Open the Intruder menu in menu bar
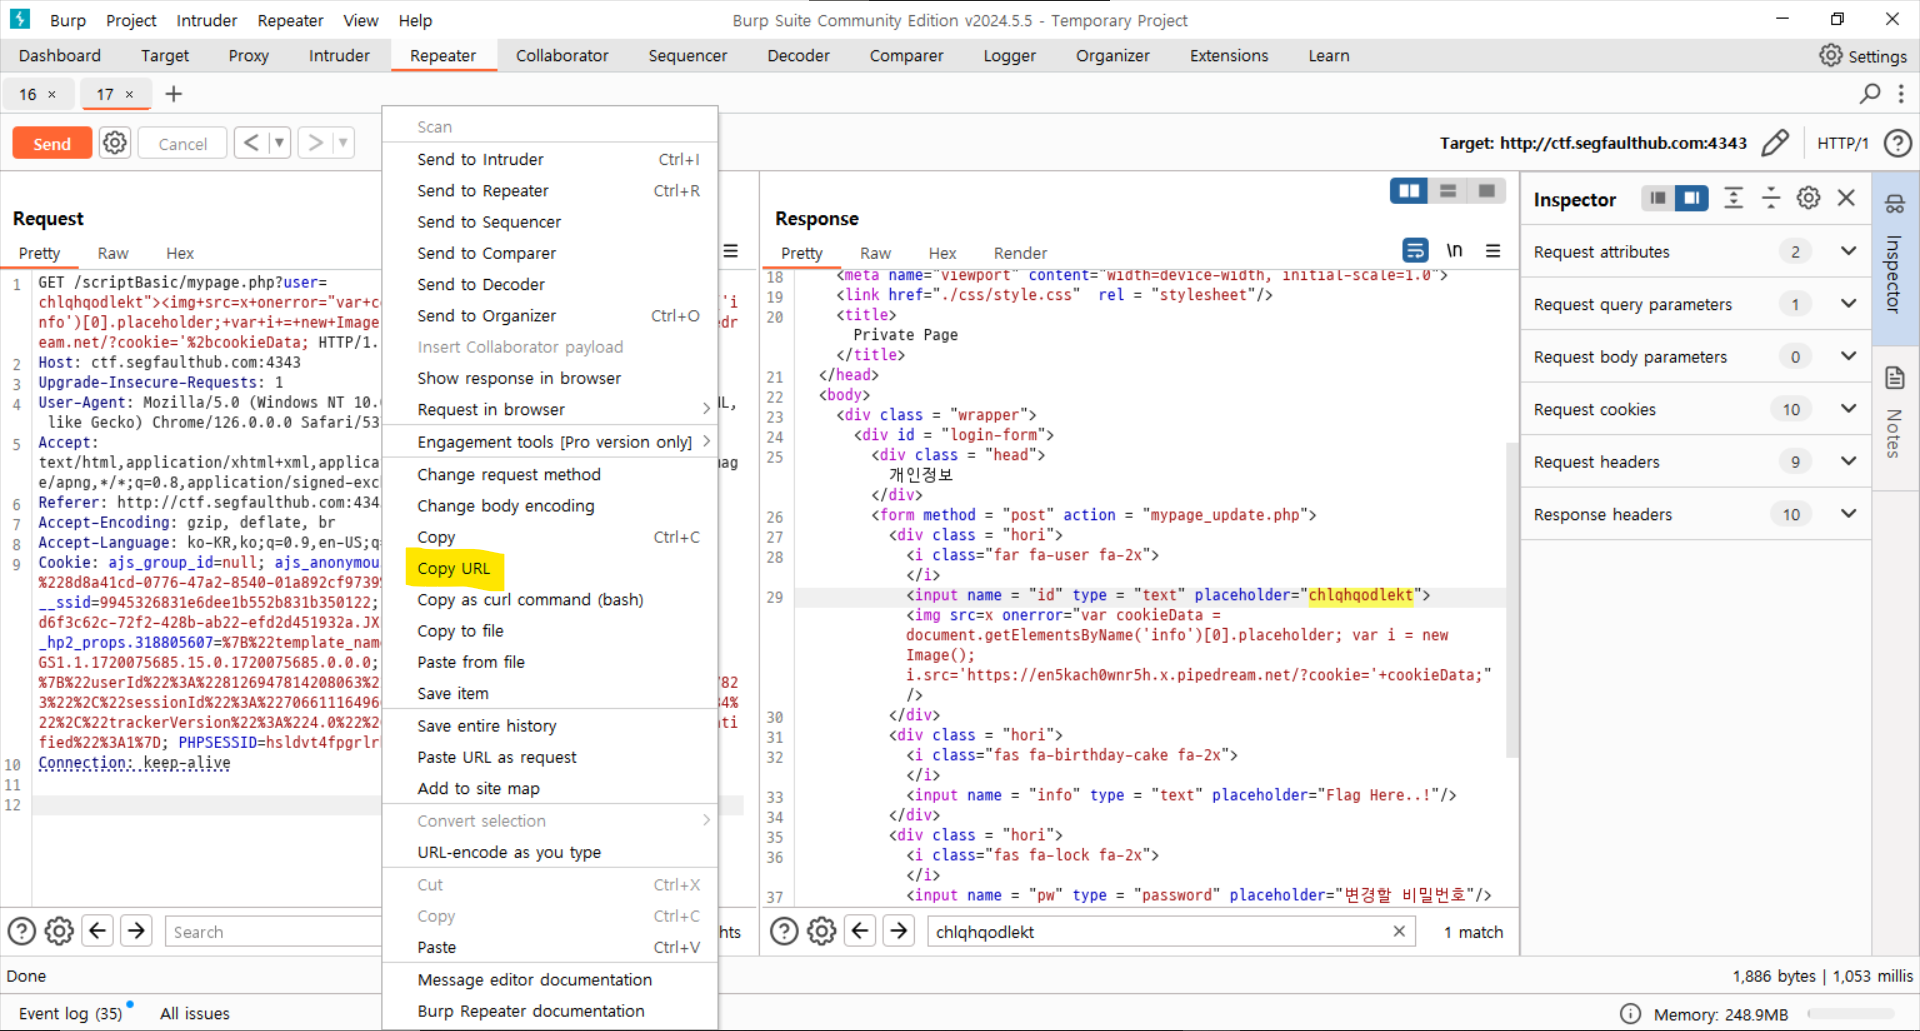 206,20
